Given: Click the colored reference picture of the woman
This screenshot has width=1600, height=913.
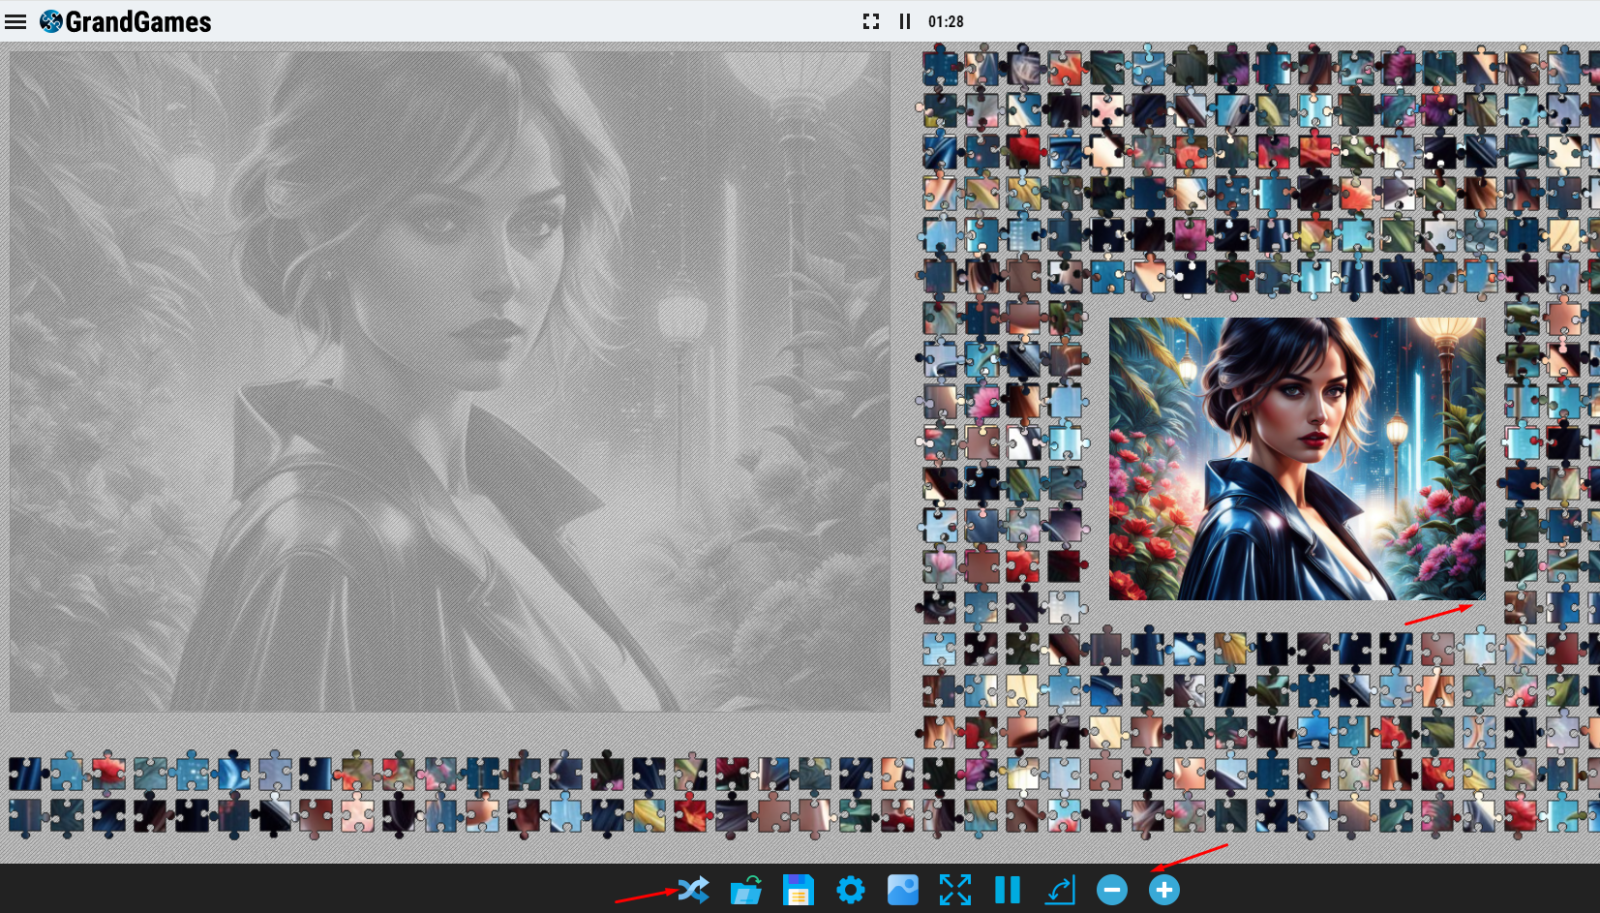Looking at the screenshot, I should (x=1297, y=459).
